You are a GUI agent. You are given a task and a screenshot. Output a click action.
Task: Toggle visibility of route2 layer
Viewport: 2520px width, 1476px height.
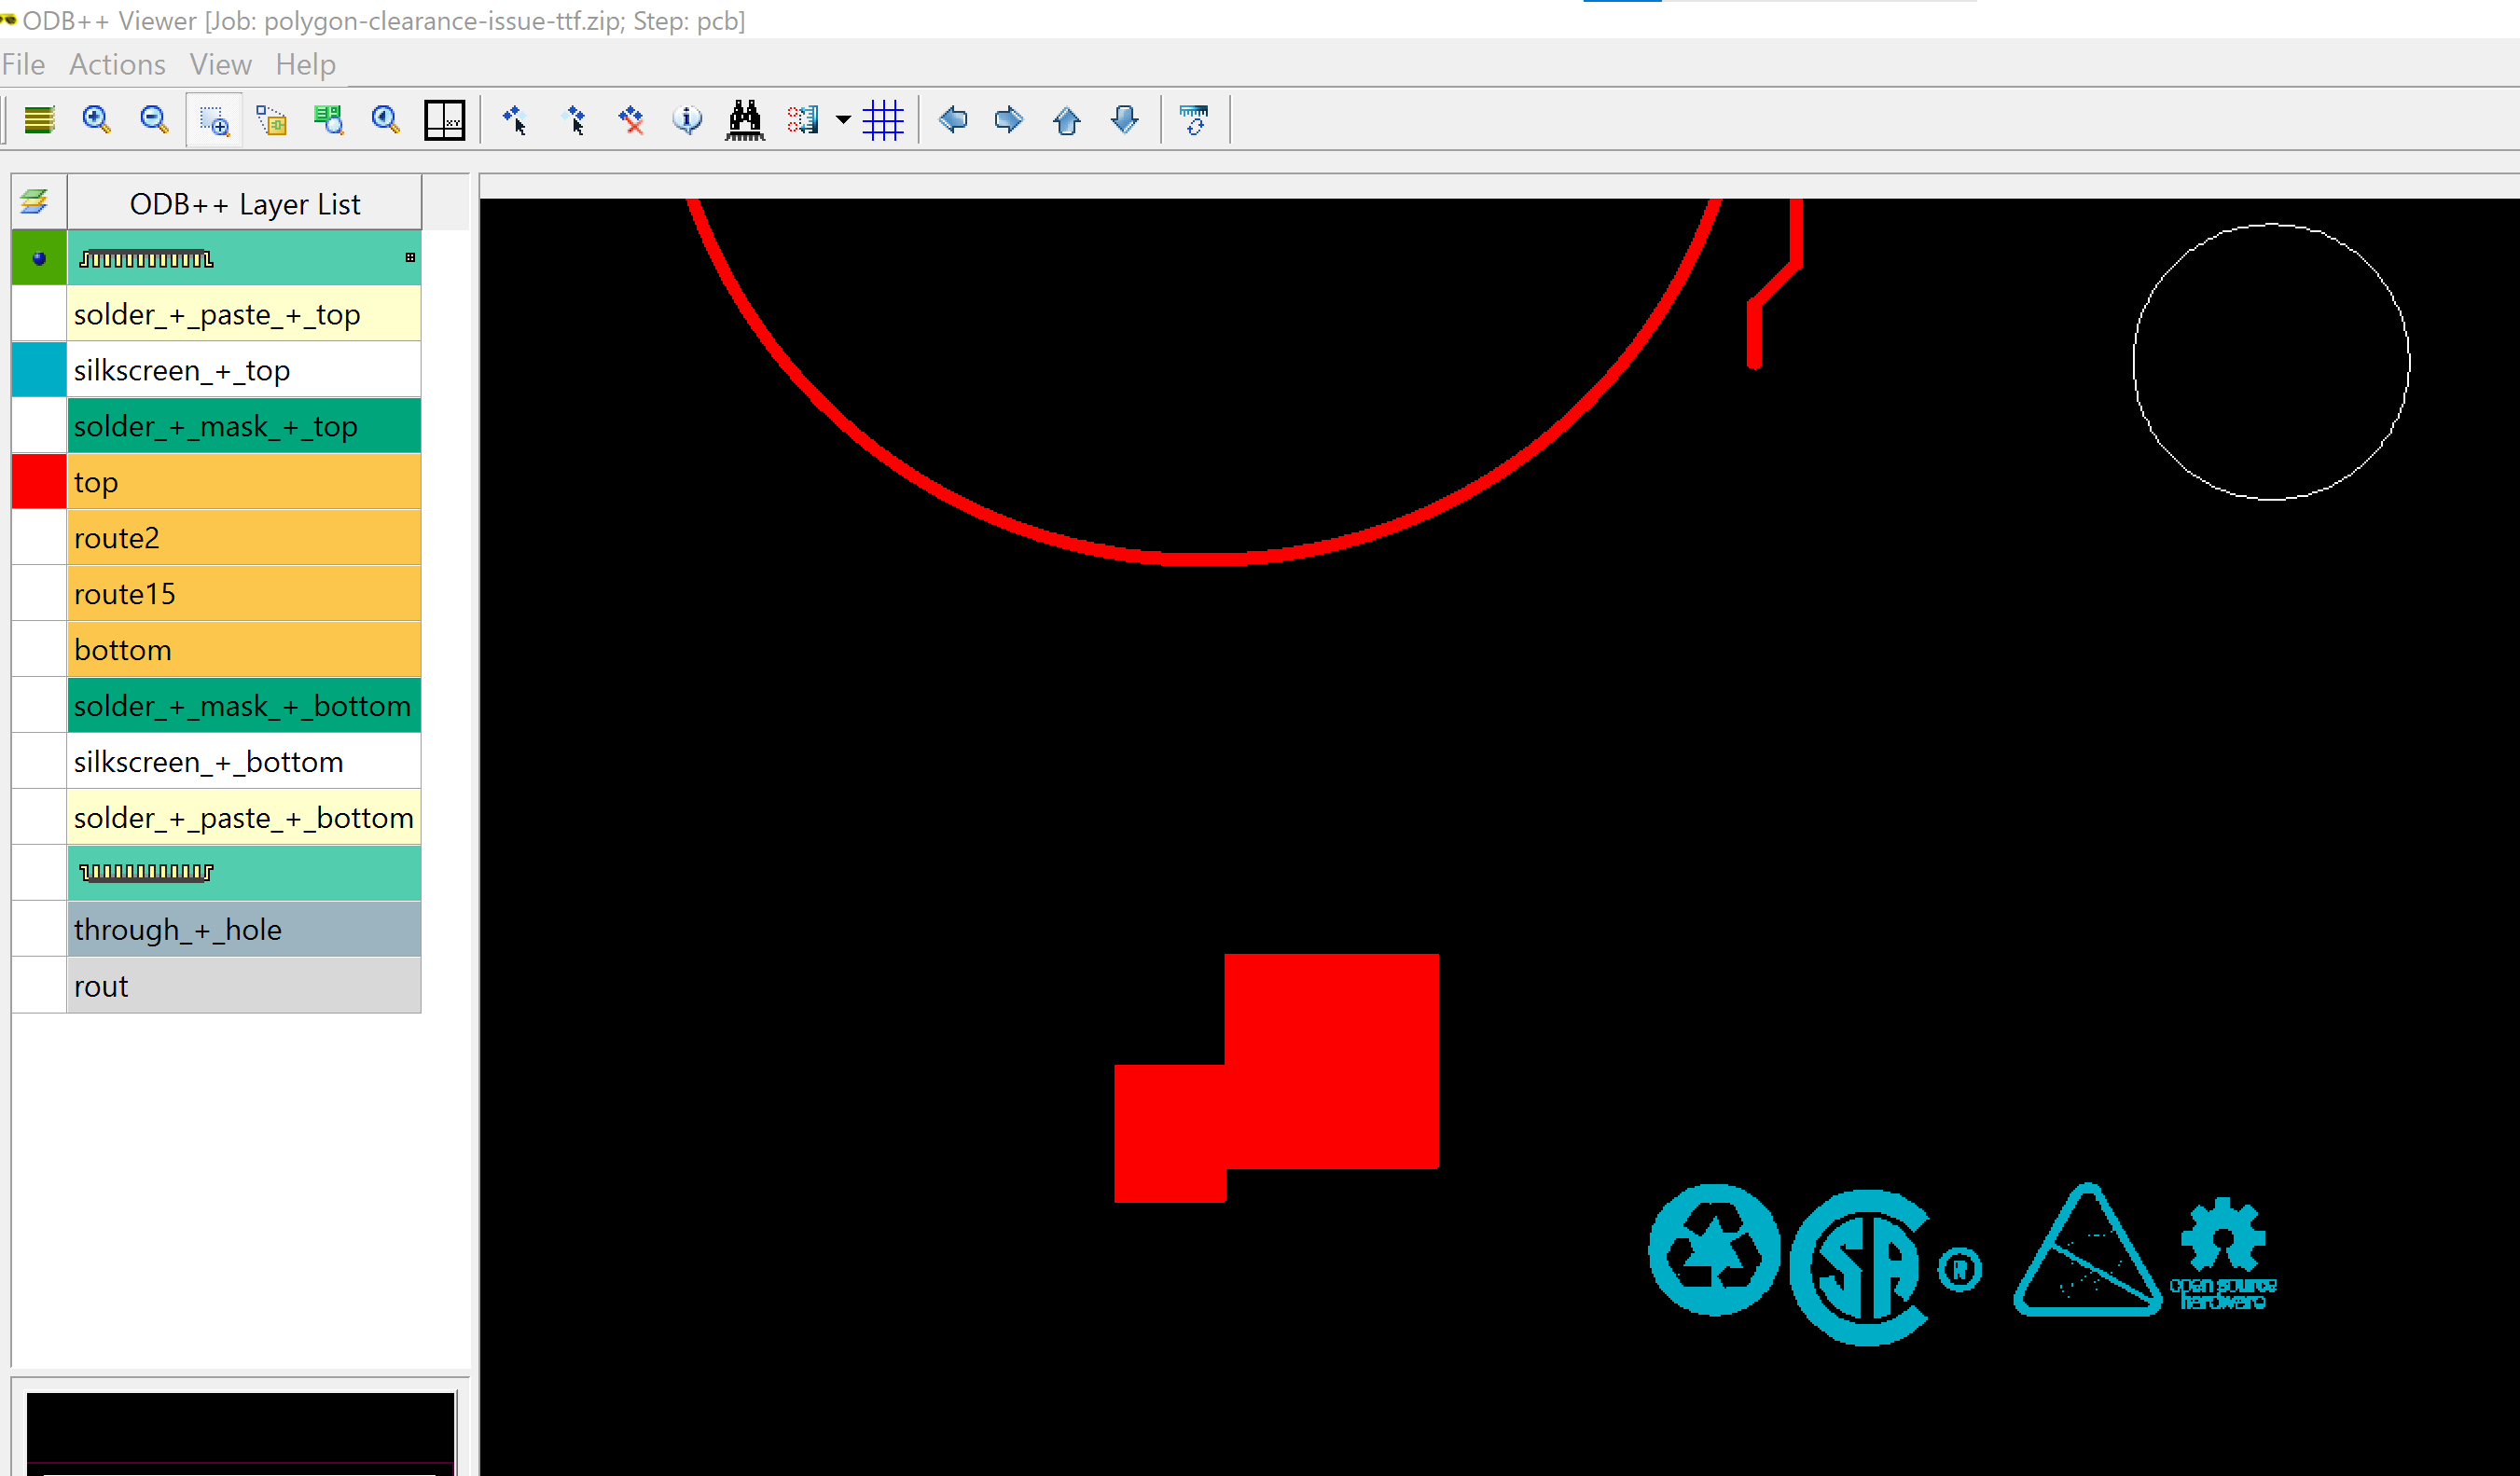coord(39,538)
